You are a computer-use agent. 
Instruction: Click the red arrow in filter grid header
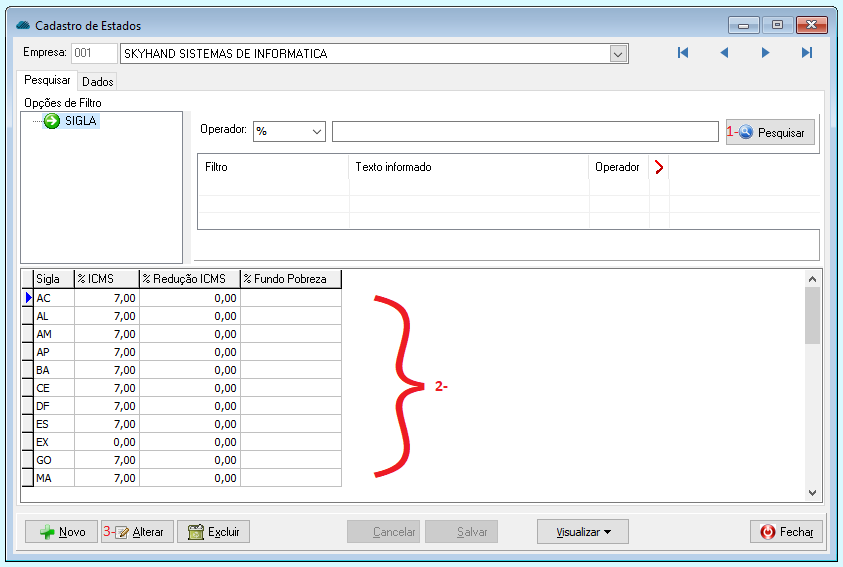click(x=658, y=168)
